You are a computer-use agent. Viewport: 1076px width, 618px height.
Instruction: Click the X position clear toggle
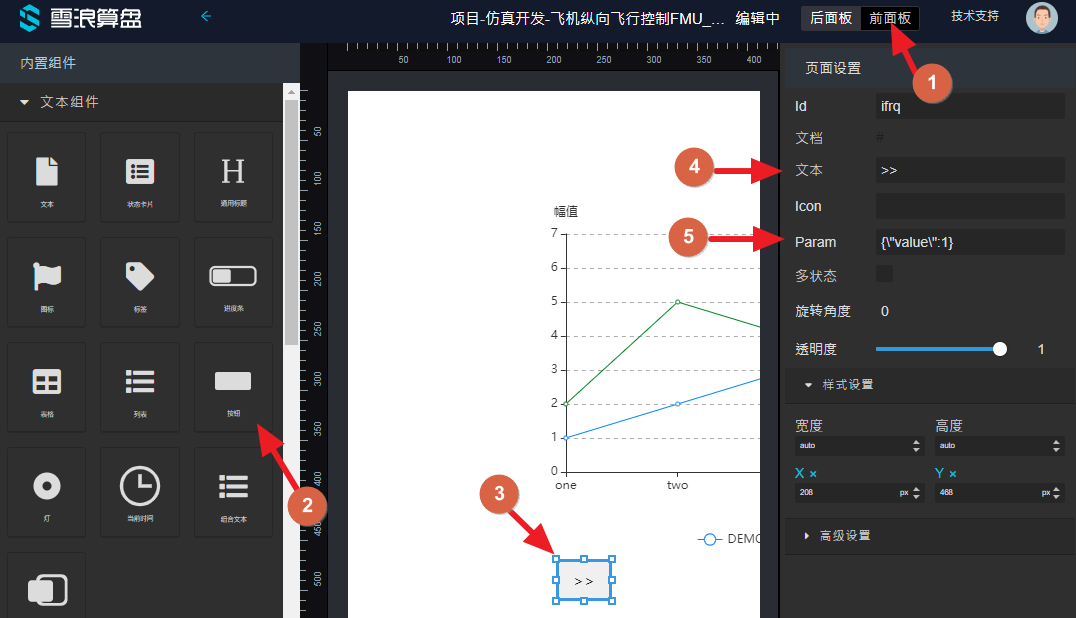tap(813, 474)
